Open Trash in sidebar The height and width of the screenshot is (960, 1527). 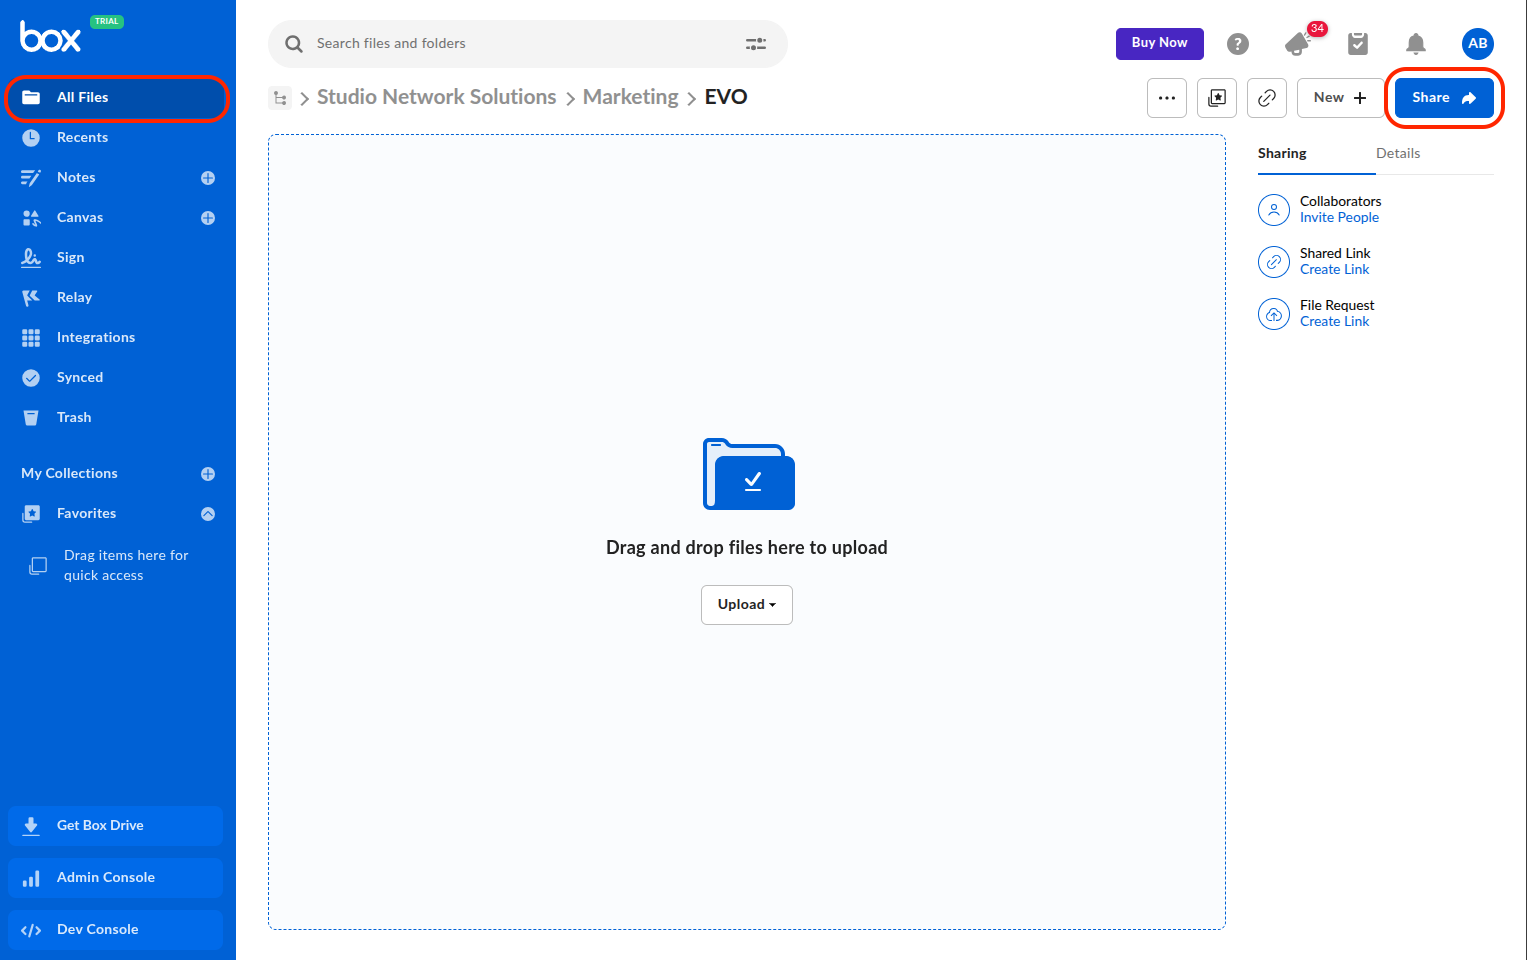(74, 417)
